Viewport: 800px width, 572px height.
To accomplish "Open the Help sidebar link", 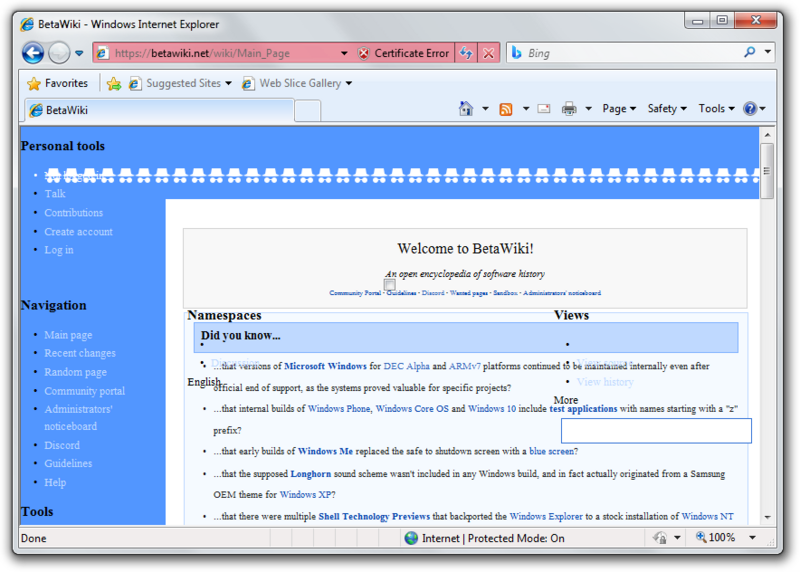I will click(55, 482).
